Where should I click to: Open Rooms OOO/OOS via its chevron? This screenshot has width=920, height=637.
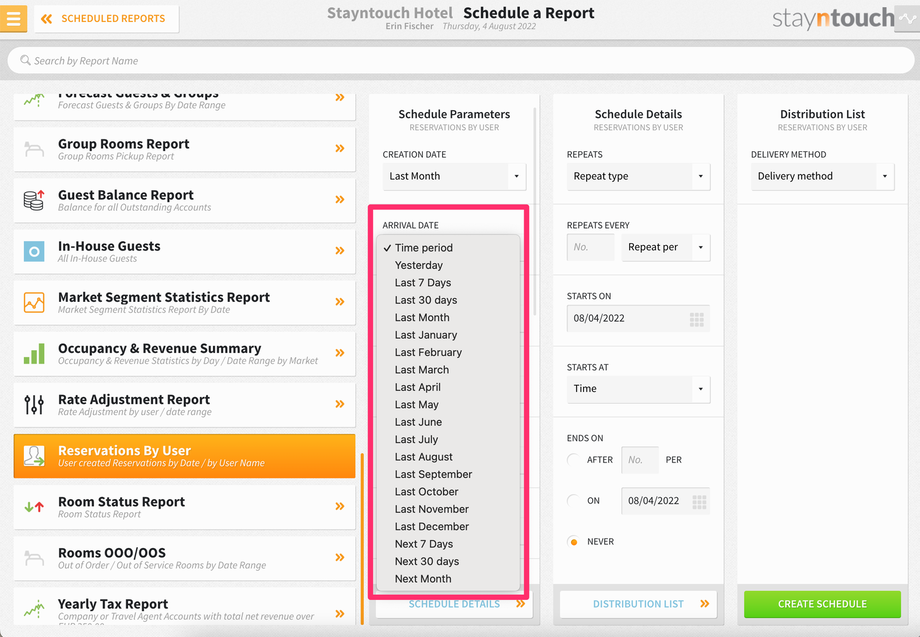(340, 557)
